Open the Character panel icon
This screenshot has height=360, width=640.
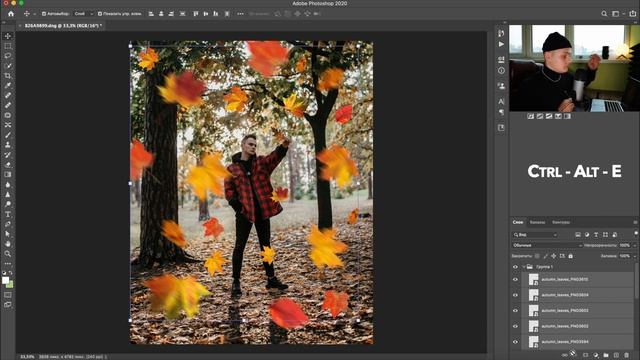point(501,101)
